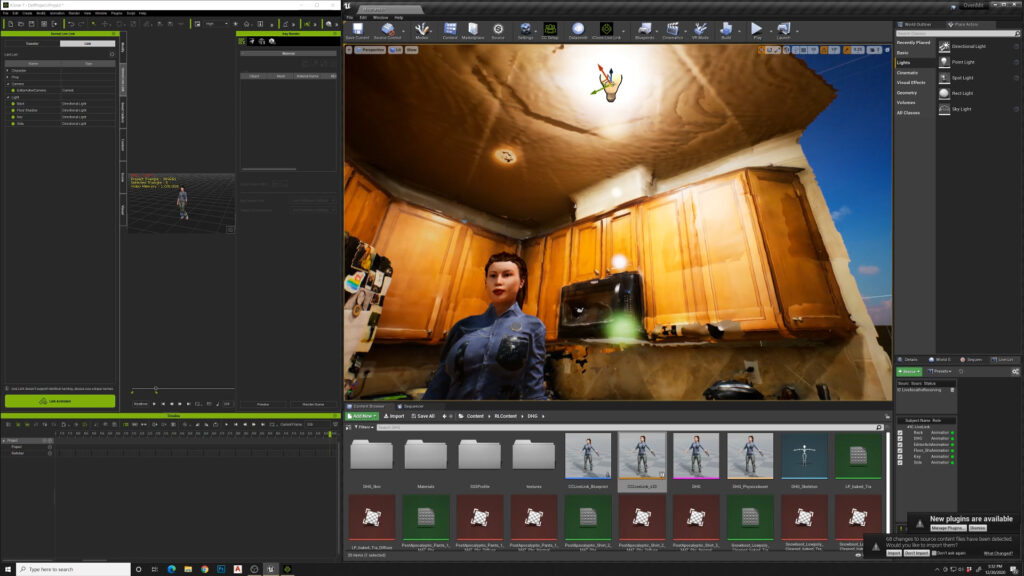
Task: Open the Windows Start menu
Action: [8, 569]
